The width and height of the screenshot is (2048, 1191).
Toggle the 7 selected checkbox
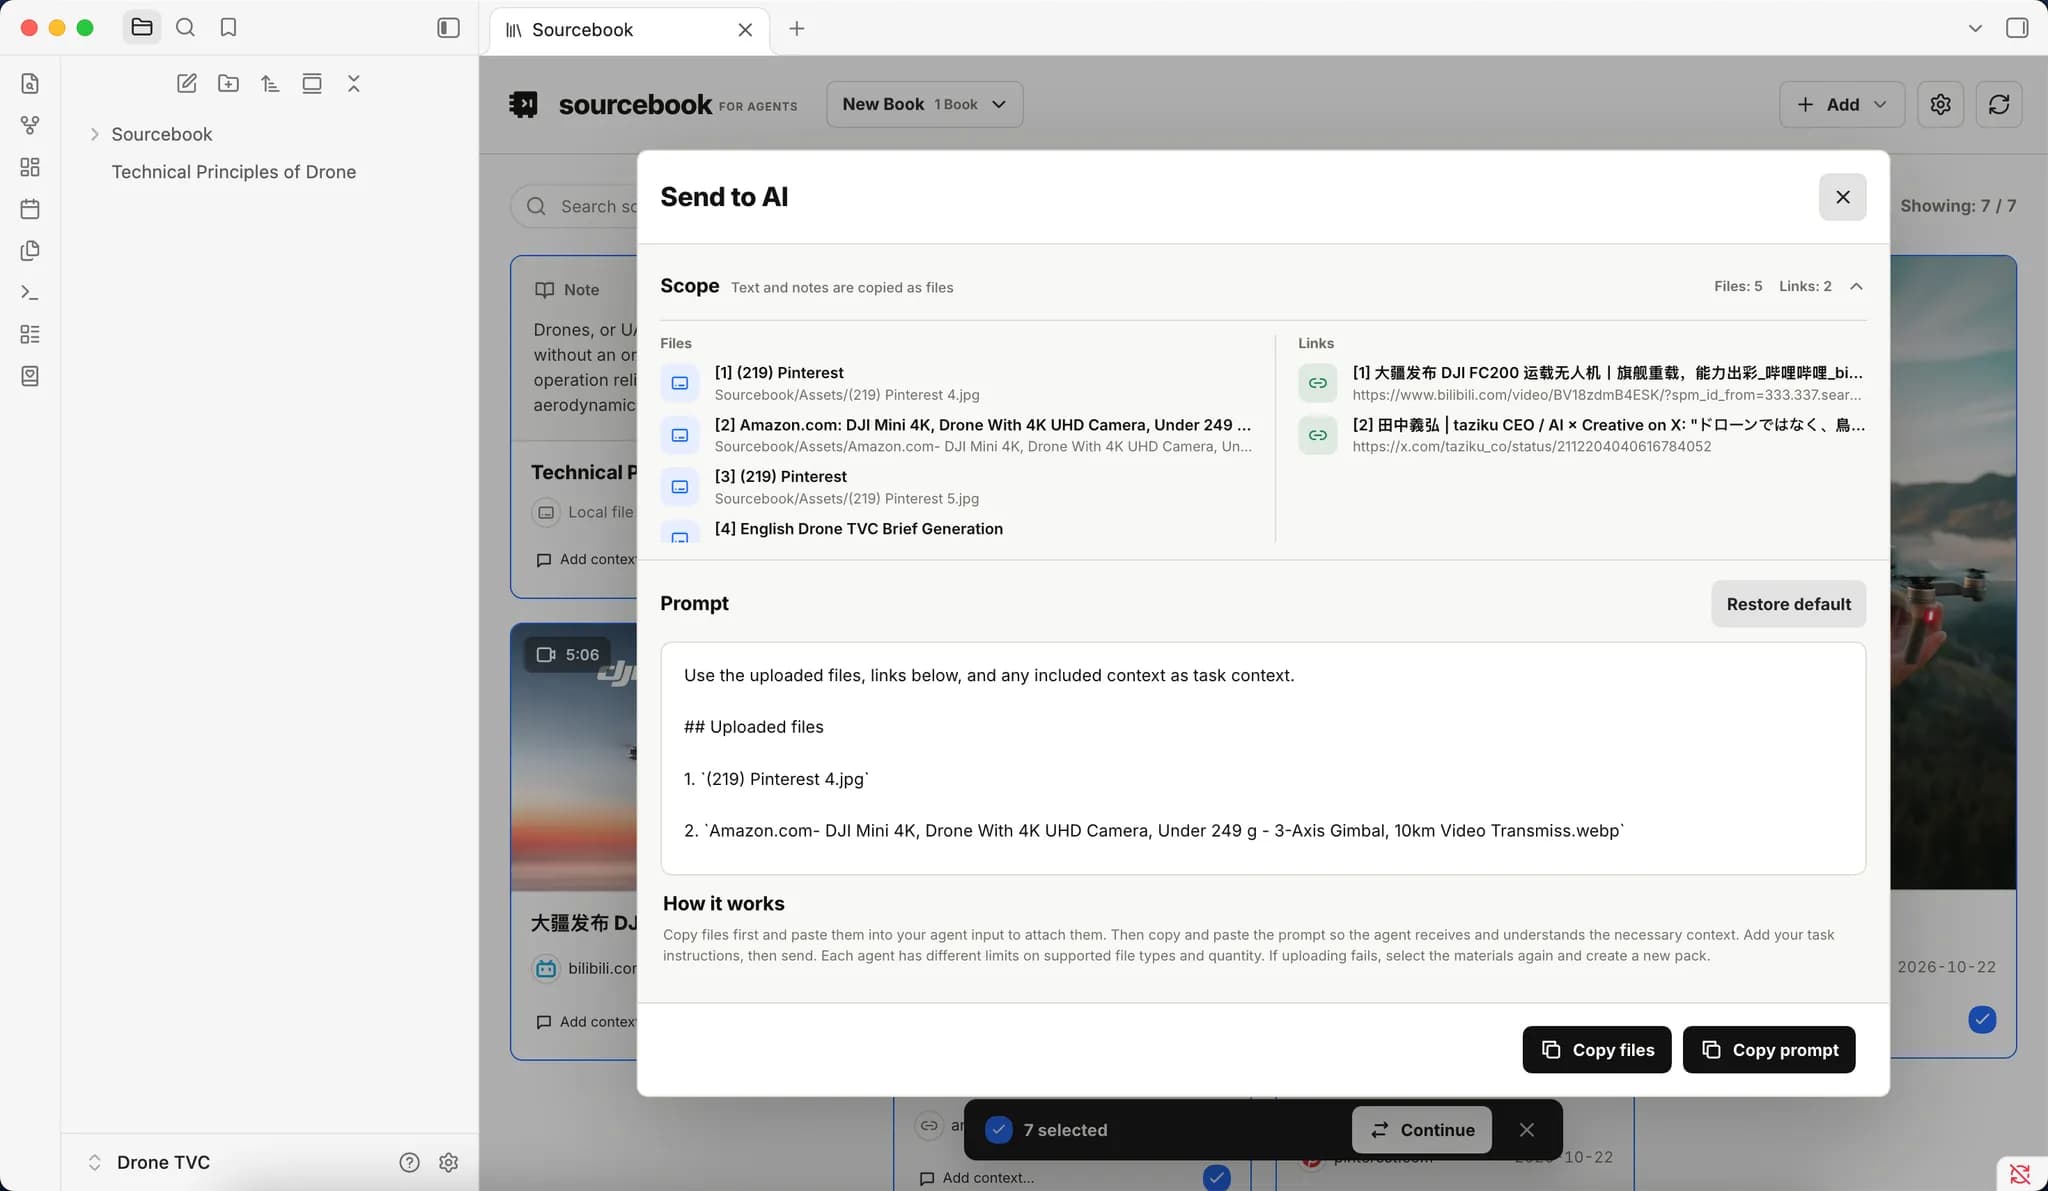tap(998, 1130)
